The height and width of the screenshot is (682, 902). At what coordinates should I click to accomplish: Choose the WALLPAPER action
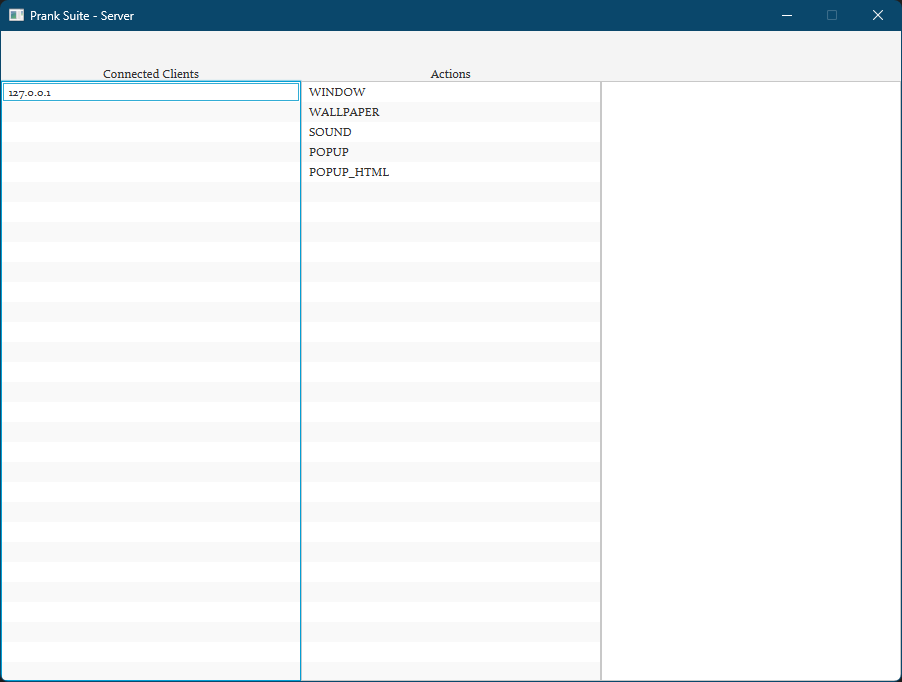pos(450,112)
